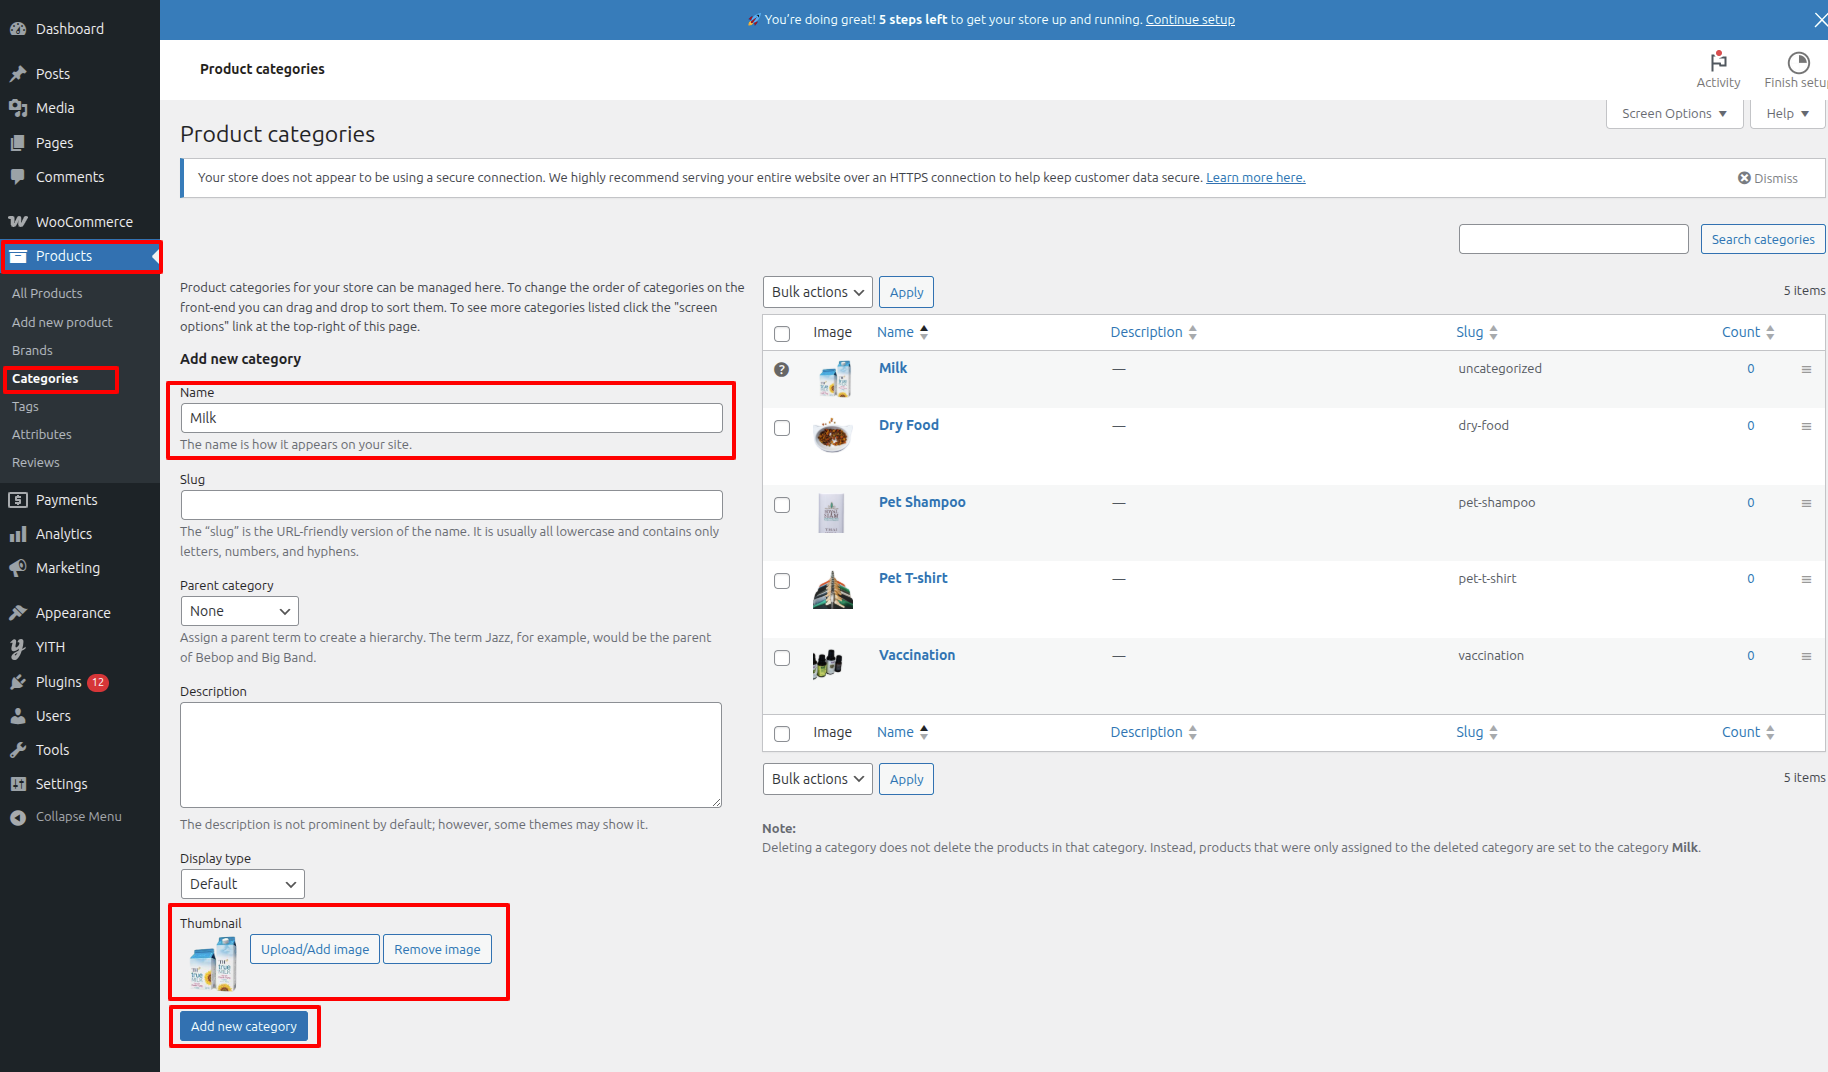Click the Collapse Menu arrow icon

click(18, 818)
